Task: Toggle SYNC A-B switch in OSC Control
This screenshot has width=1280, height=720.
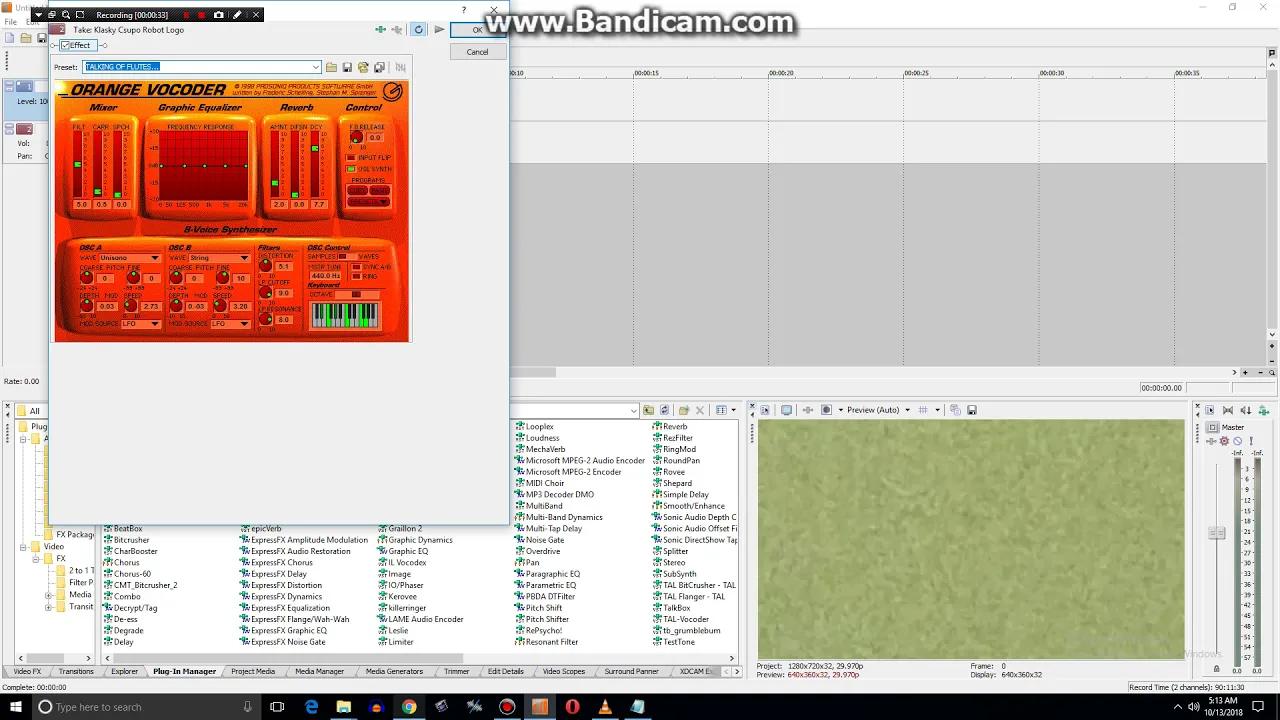Action: pyautogui.click(x=356, y=267)
